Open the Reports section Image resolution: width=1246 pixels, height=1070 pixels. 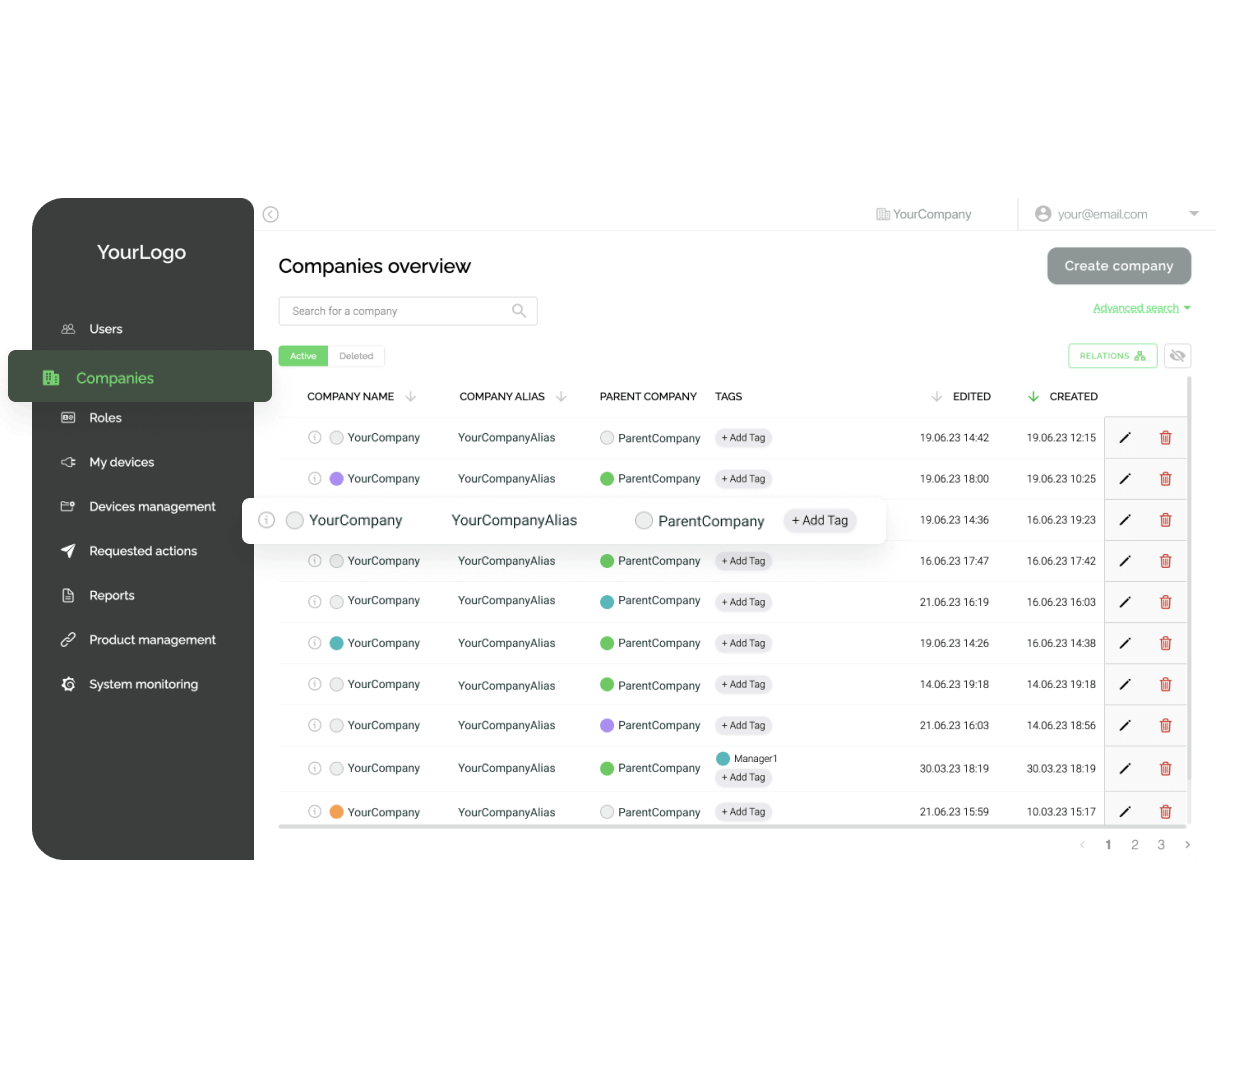tap(110, 595)
